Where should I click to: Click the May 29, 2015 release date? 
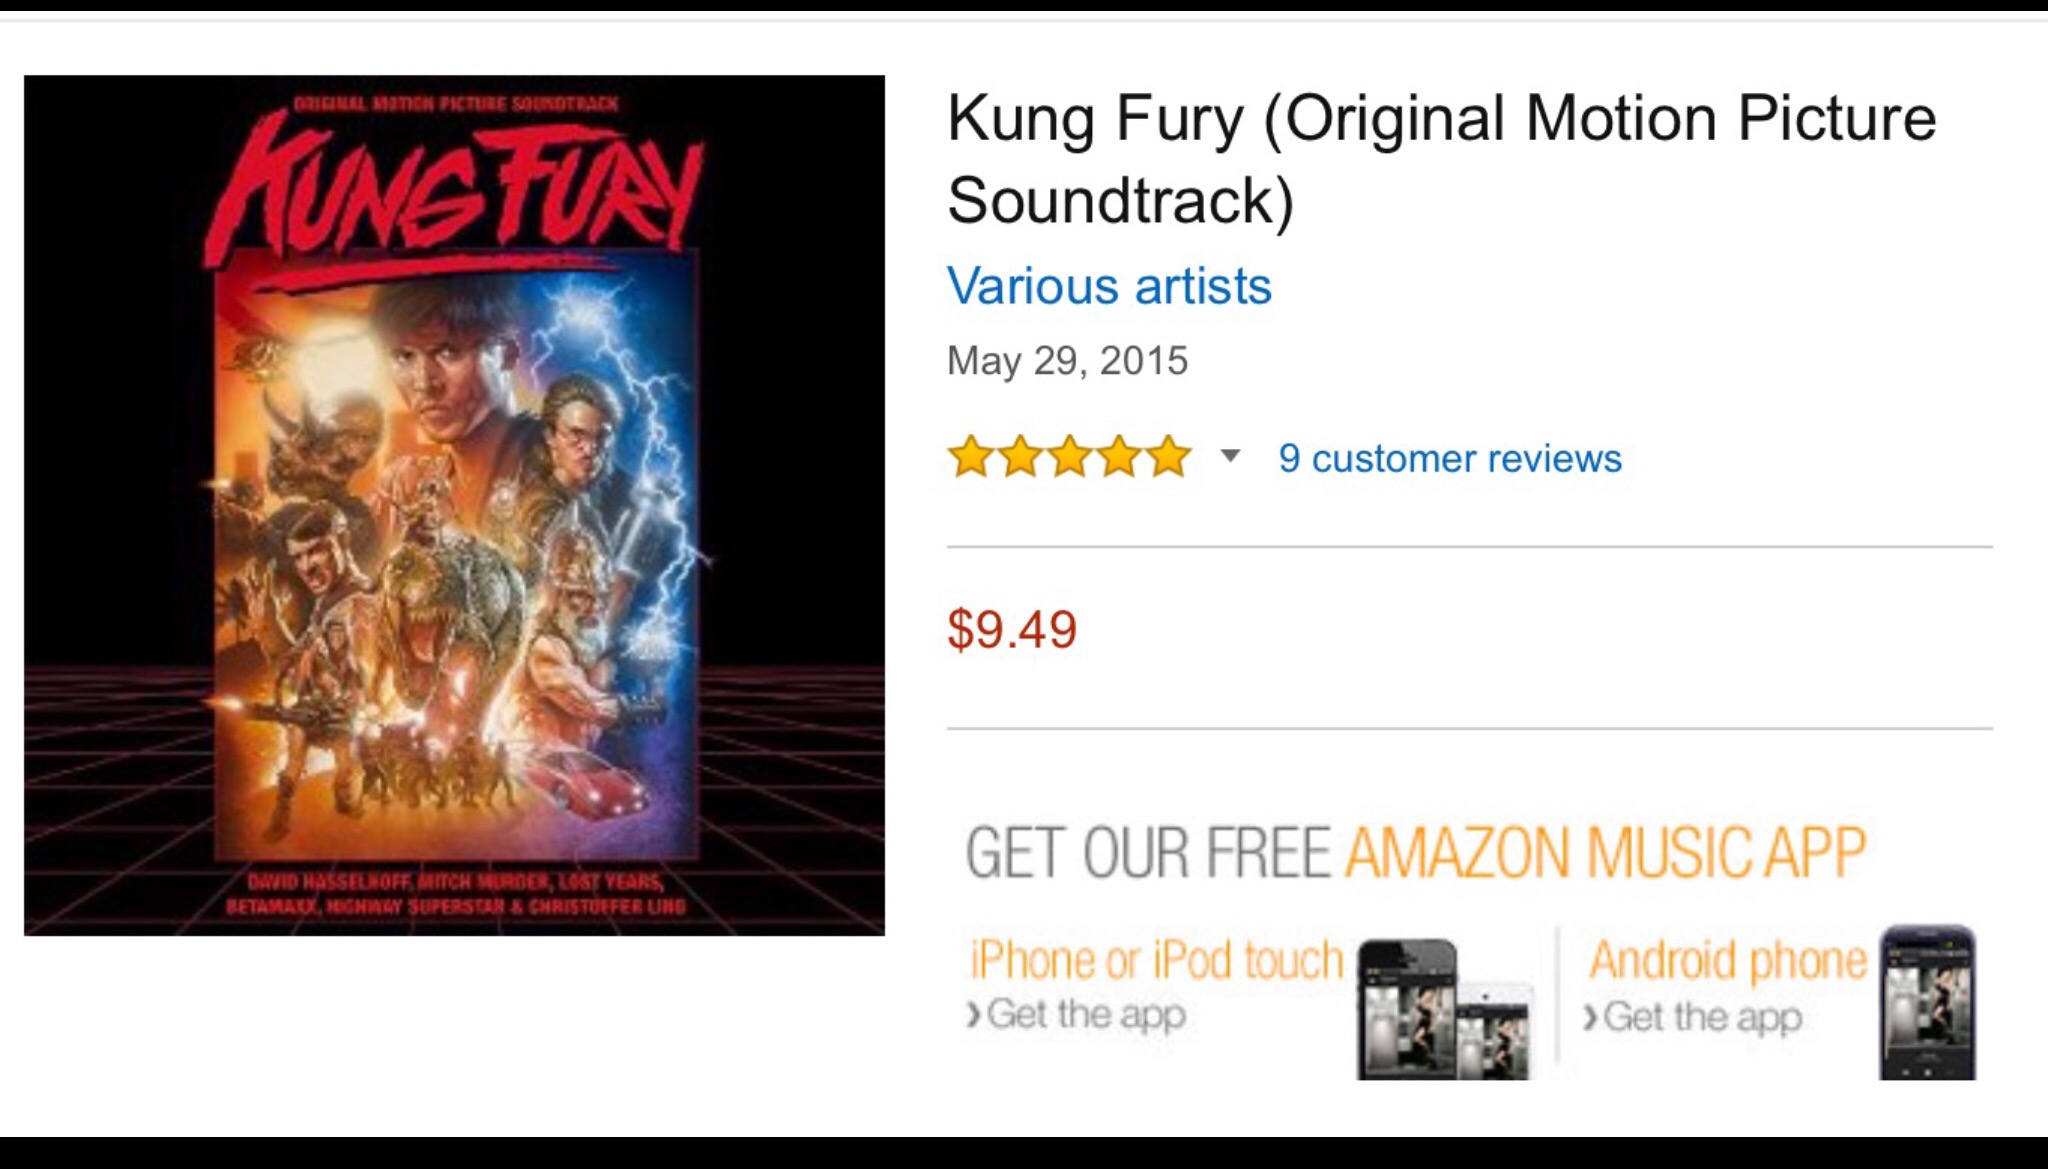(x=1067, y=361)
